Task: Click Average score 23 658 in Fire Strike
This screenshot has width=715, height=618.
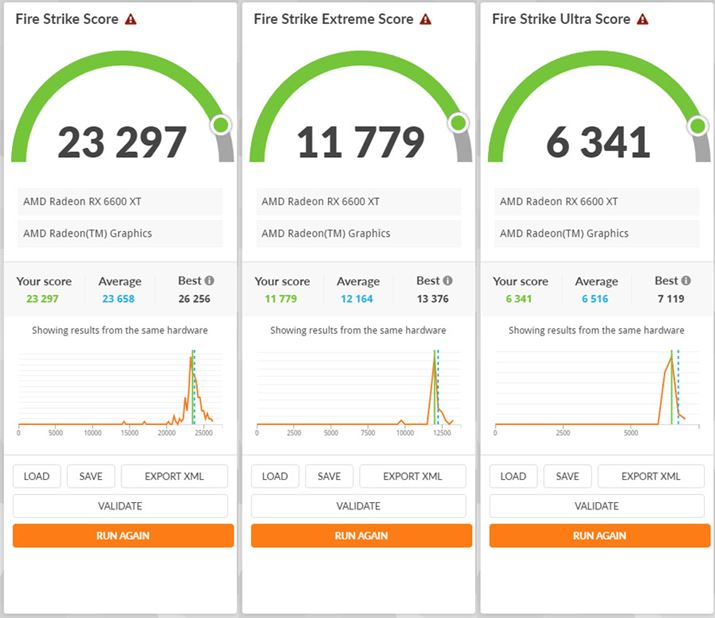Action: (120, 297)
